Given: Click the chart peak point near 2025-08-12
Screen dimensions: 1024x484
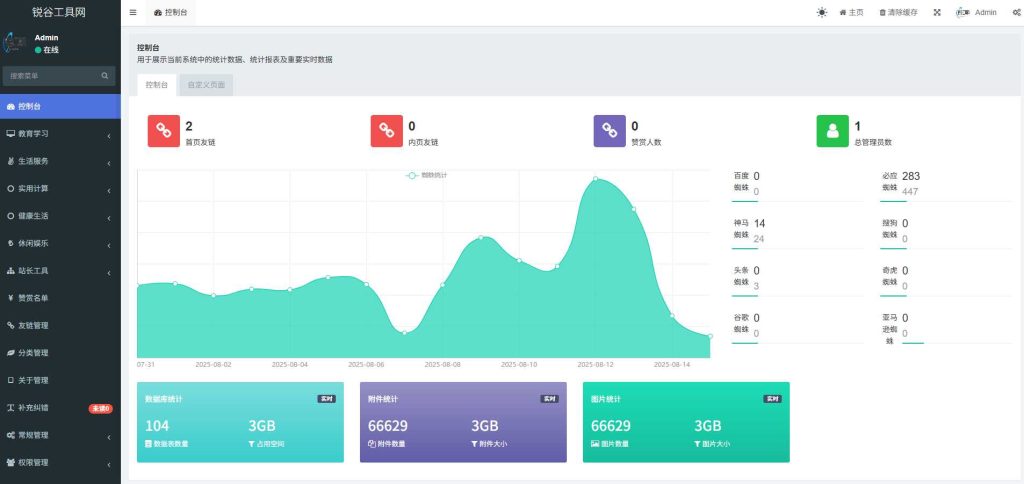Looking at the screenshot, I should point(595,178).
